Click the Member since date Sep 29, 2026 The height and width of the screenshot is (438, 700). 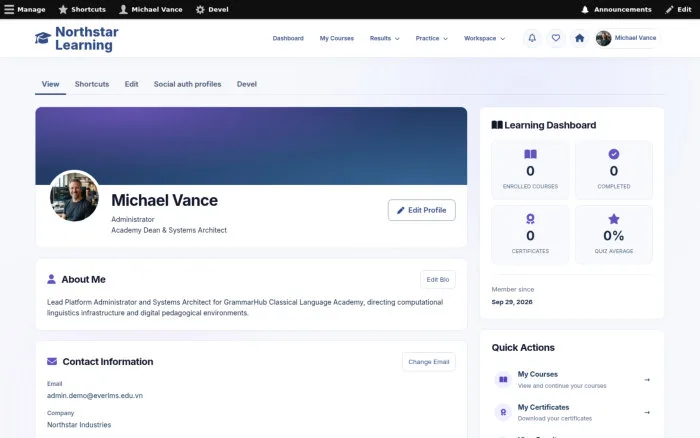point(512,302)
